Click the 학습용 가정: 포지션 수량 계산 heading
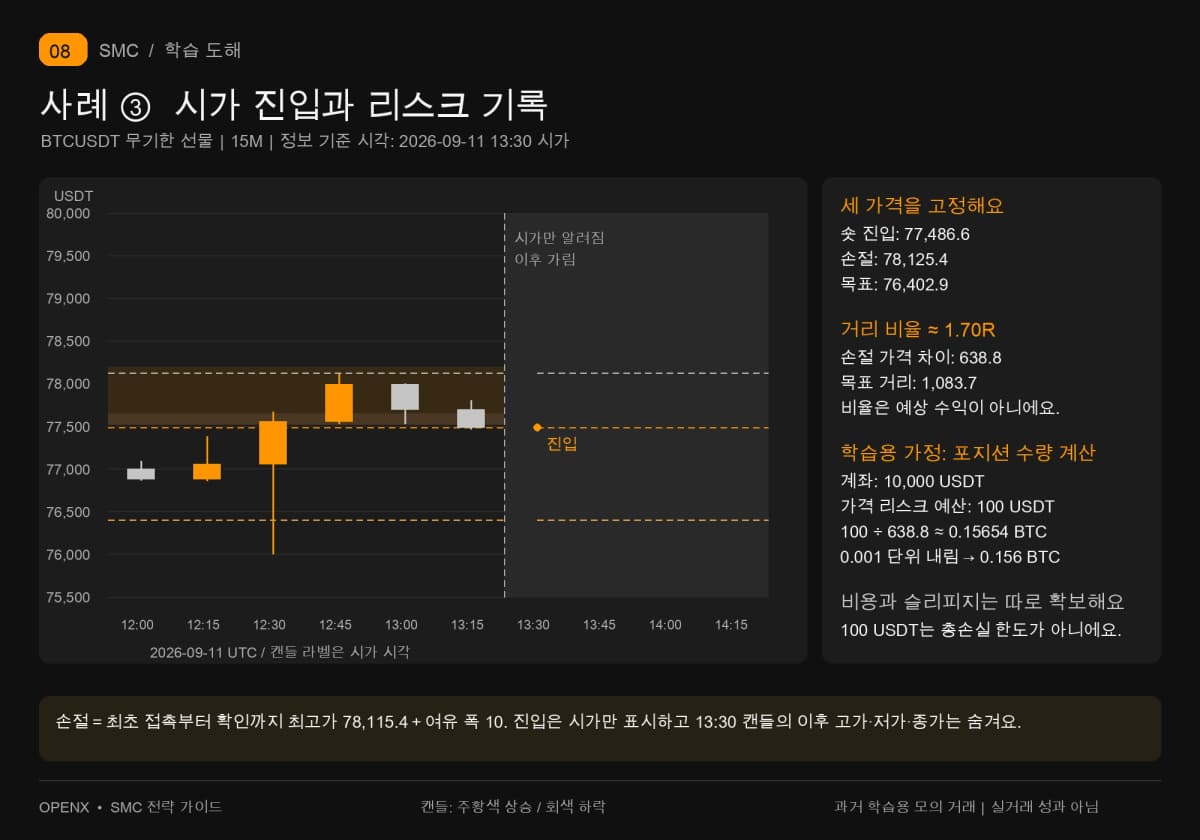This screenshot has width=1200, height=840. (x=968, y=452)
